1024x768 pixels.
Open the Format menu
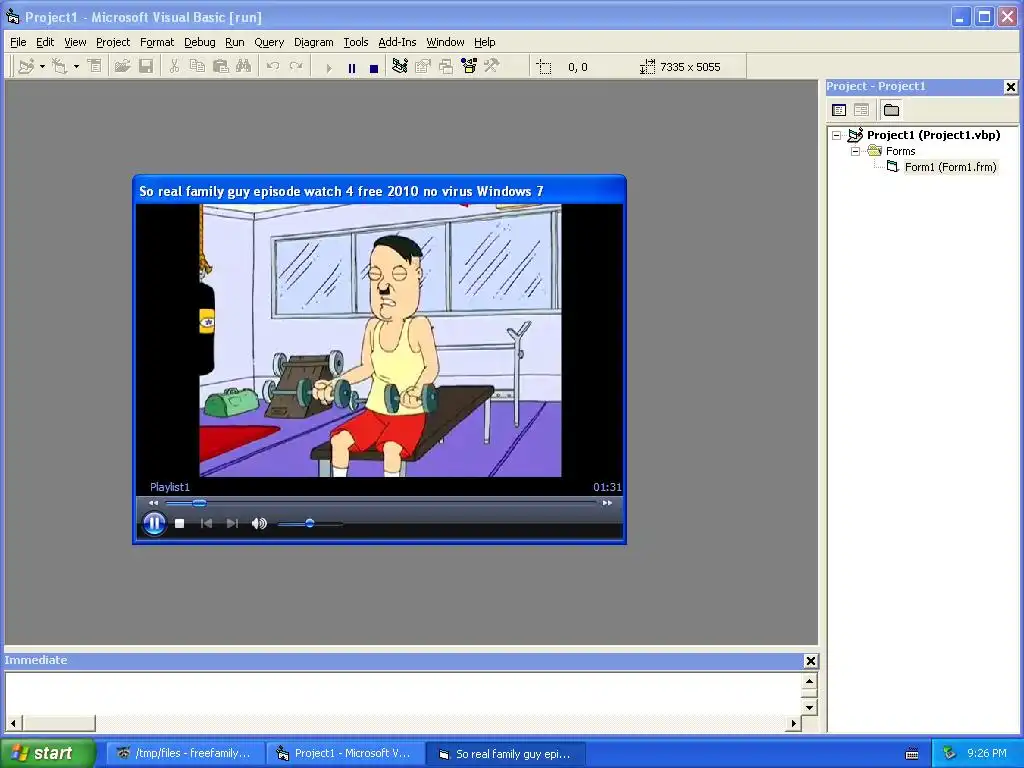tap(157, 42)
